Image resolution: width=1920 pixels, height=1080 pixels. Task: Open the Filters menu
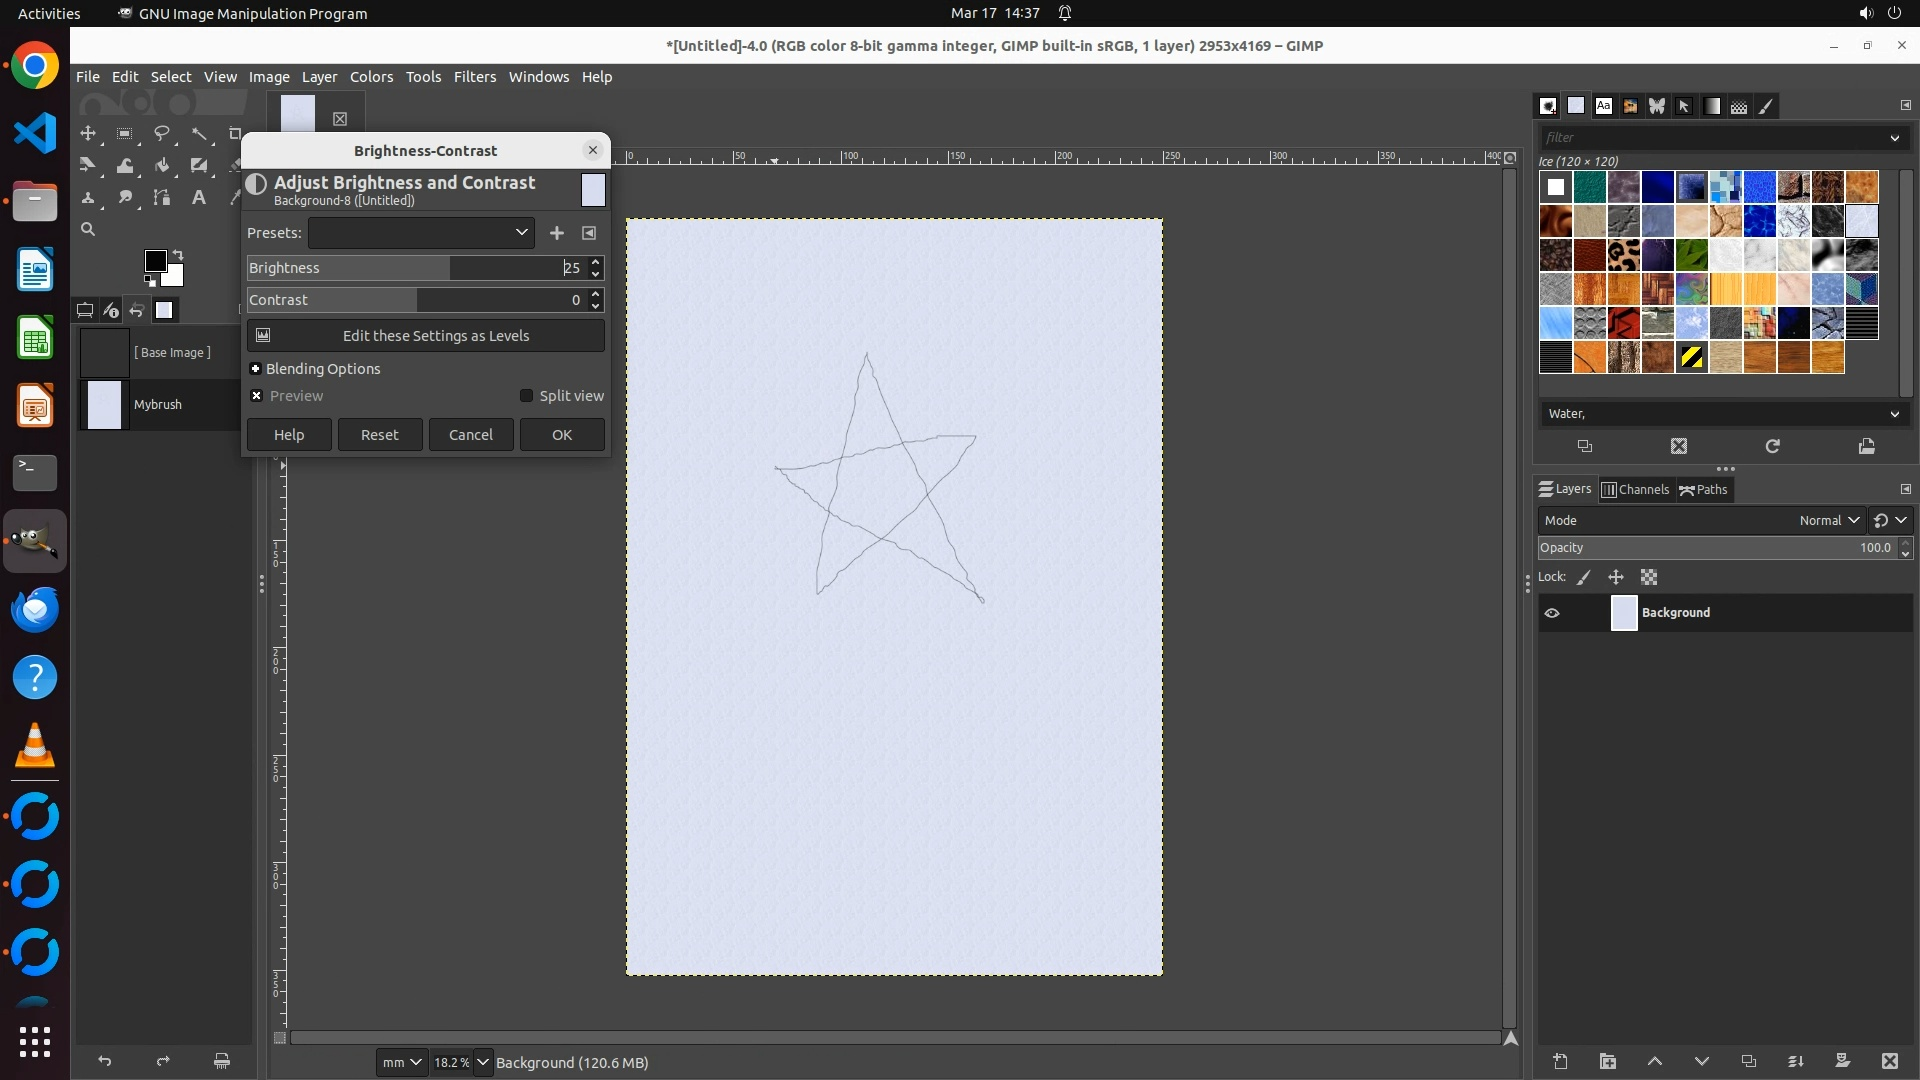[474, 77]
